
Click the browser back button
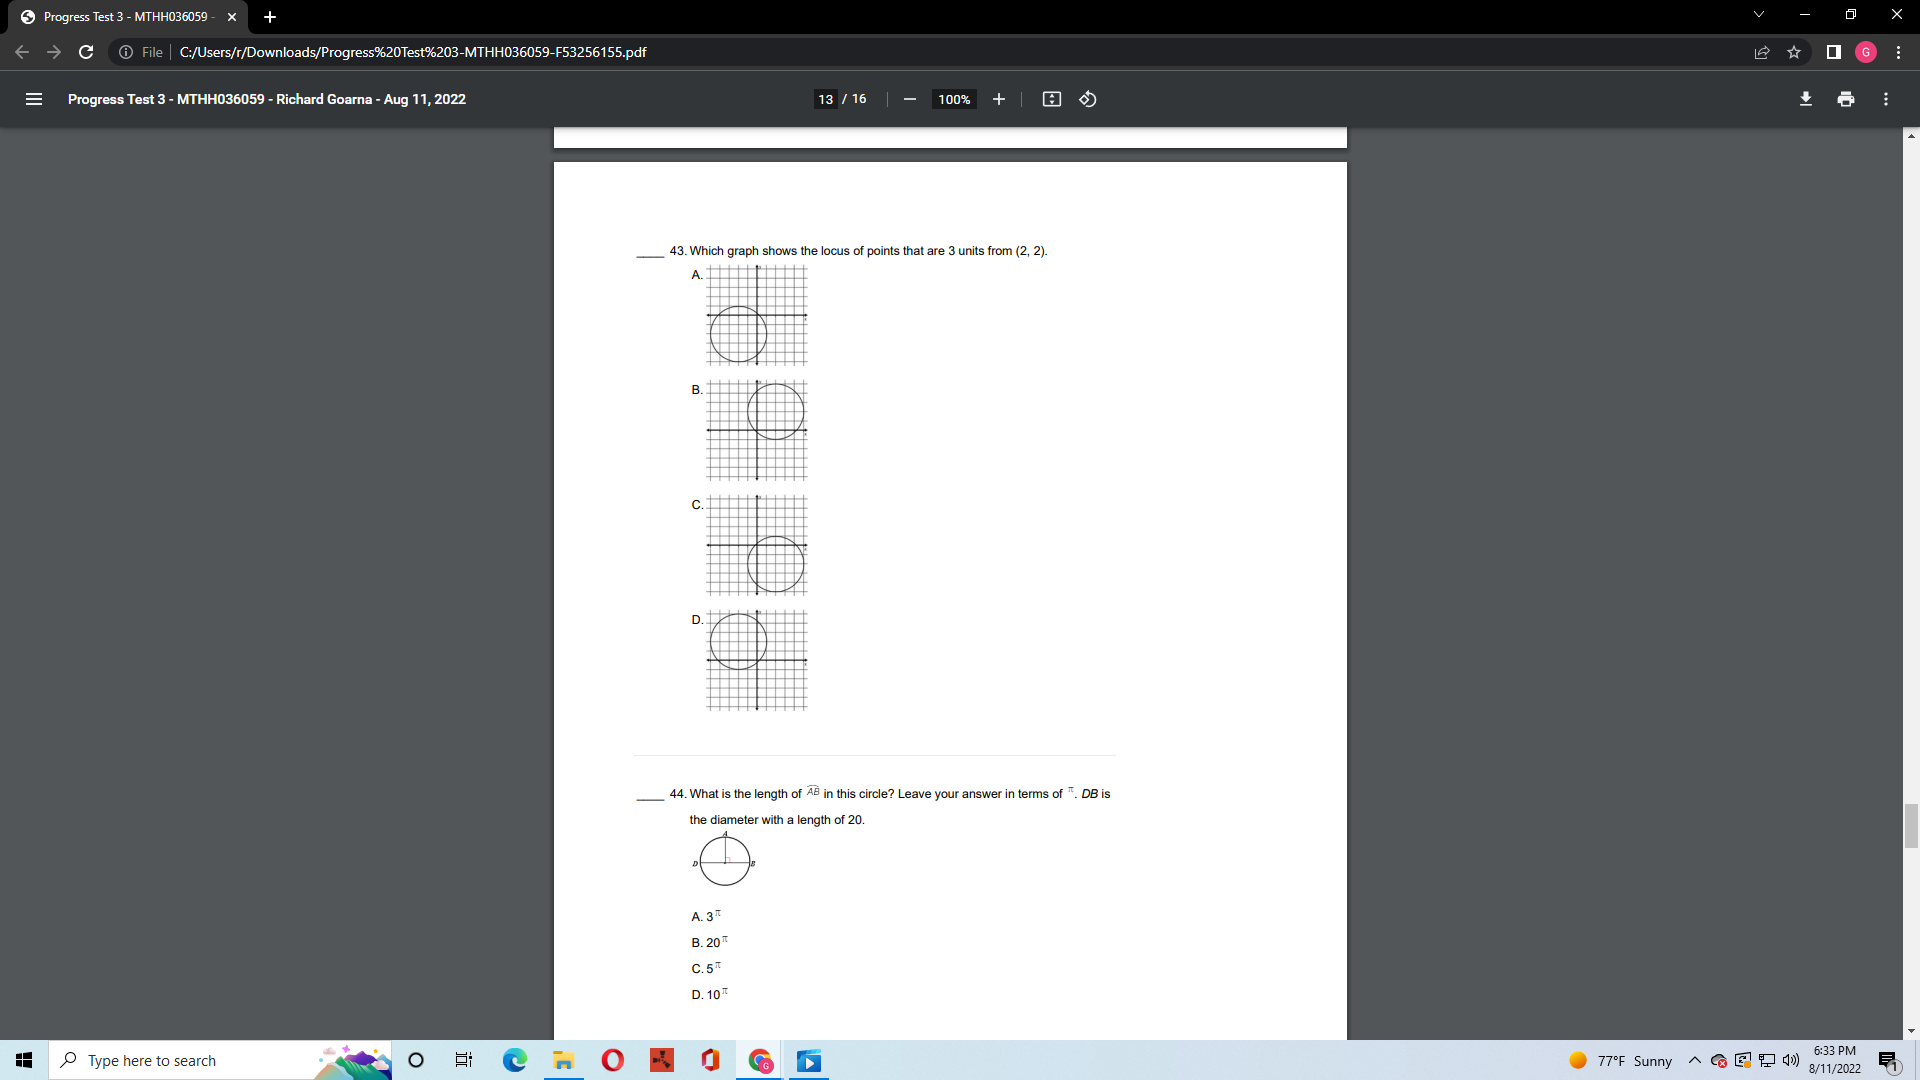pos(21,52)
